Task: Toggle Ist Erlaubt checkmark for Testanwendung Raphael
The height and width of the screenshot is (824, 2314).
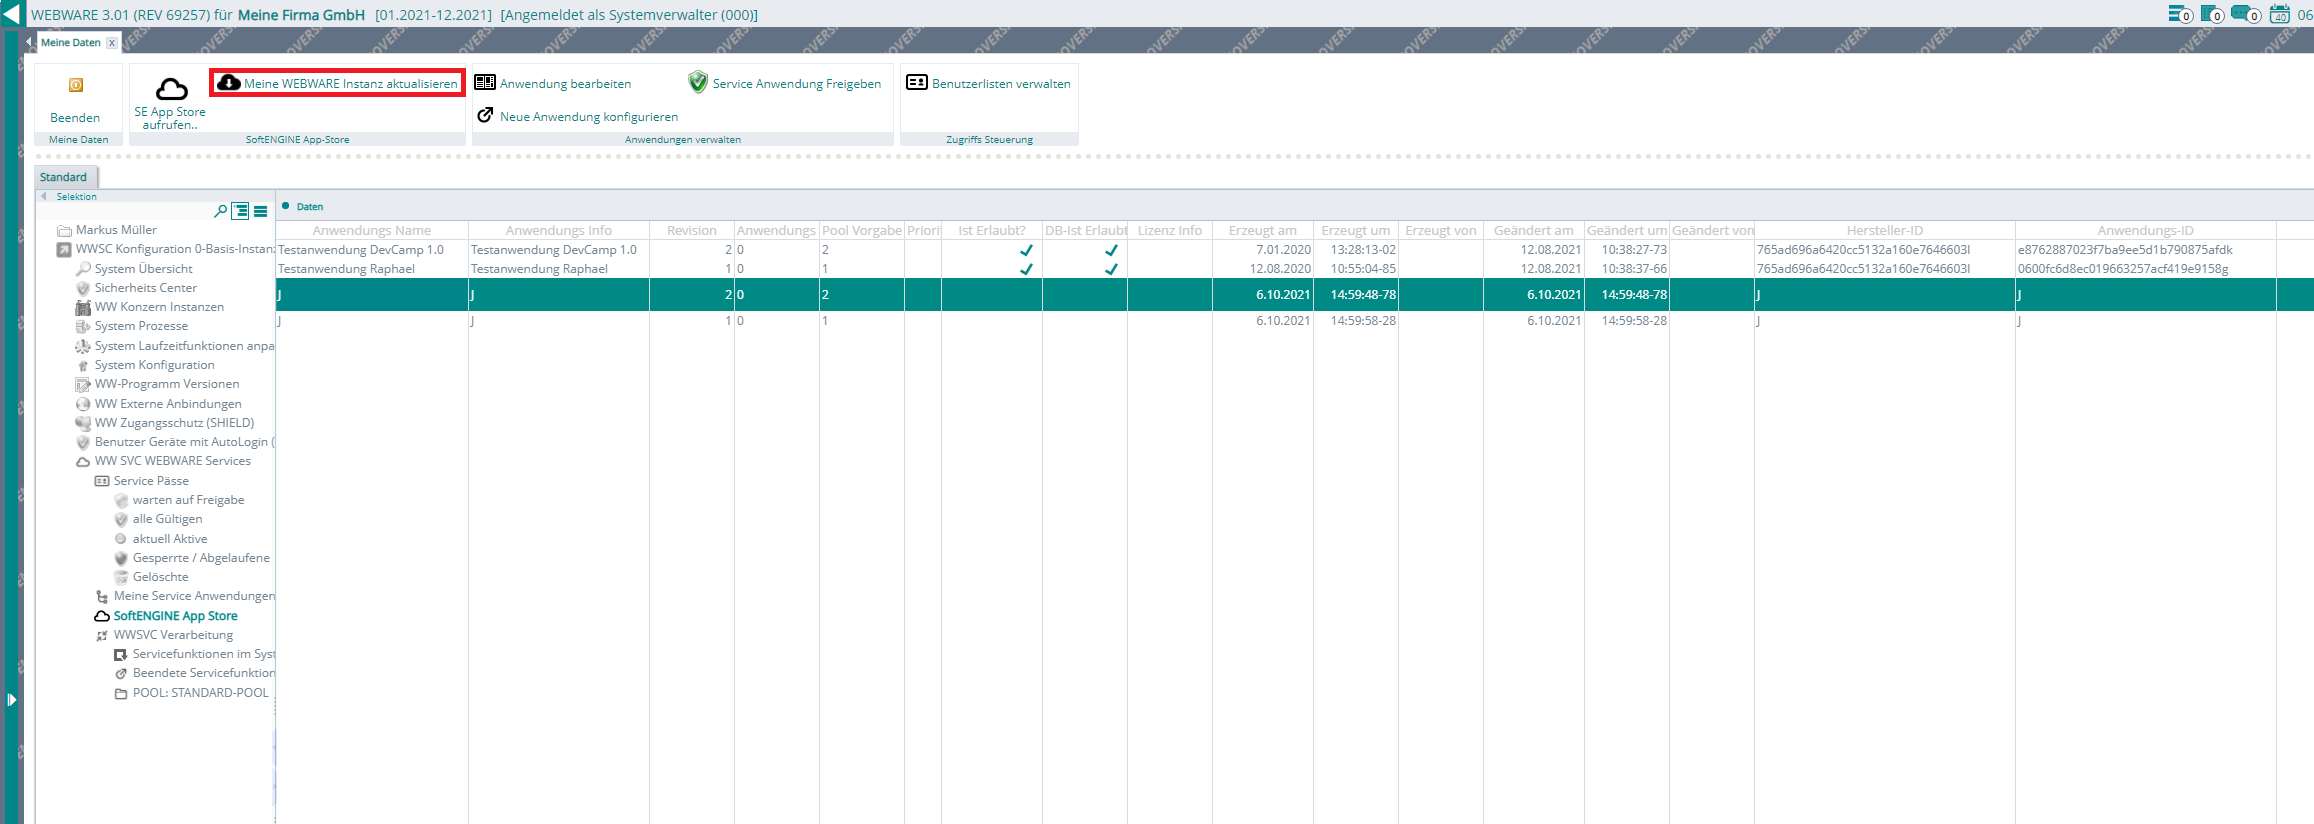Action: (1026, 269)
